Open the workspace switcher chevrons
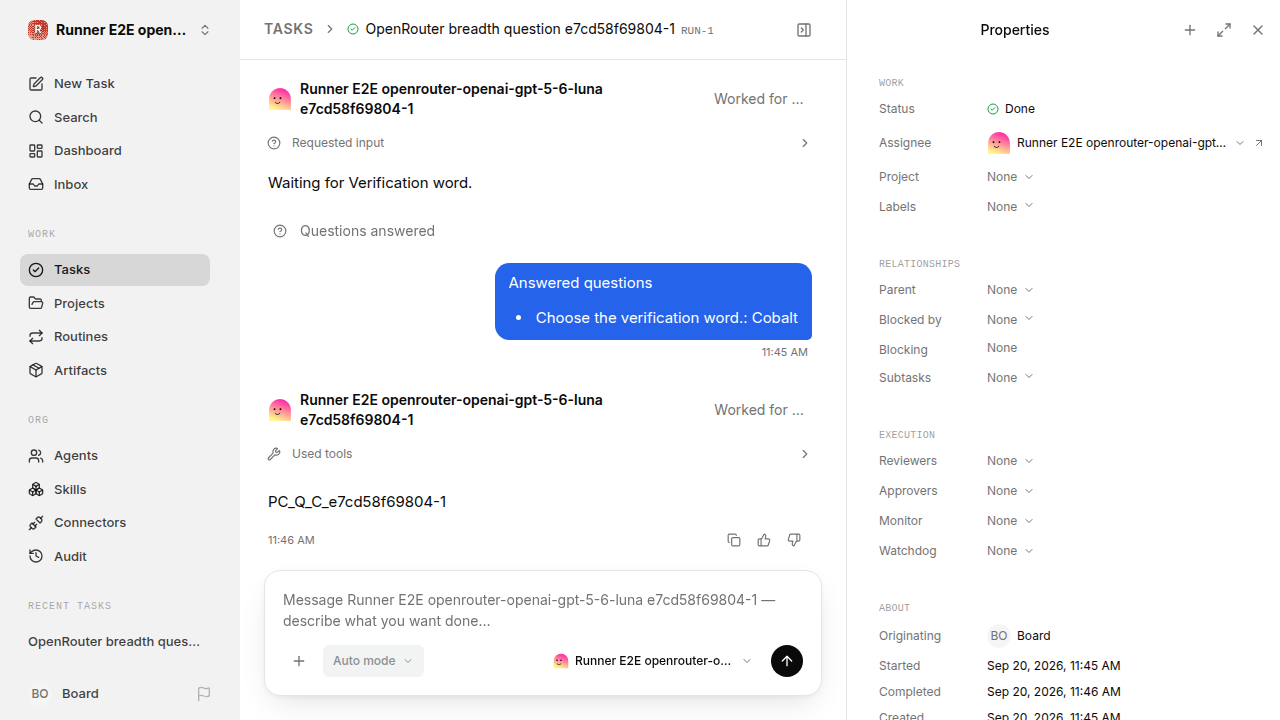The height and width of the screenshot is (720, 1280). point(205,30)
